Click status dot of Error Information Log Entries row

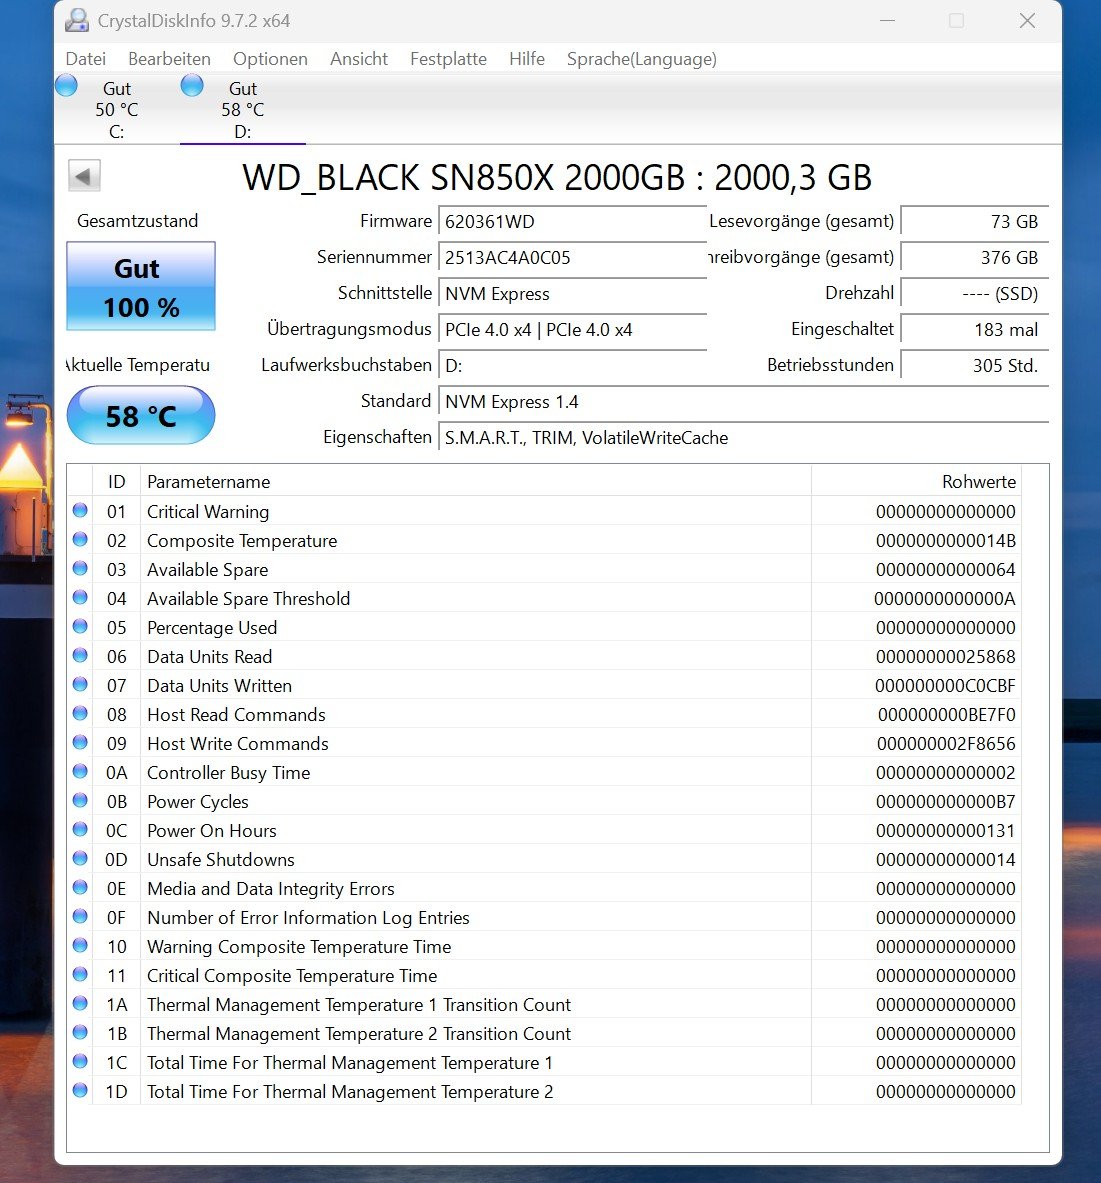click(x=80, y=917)
